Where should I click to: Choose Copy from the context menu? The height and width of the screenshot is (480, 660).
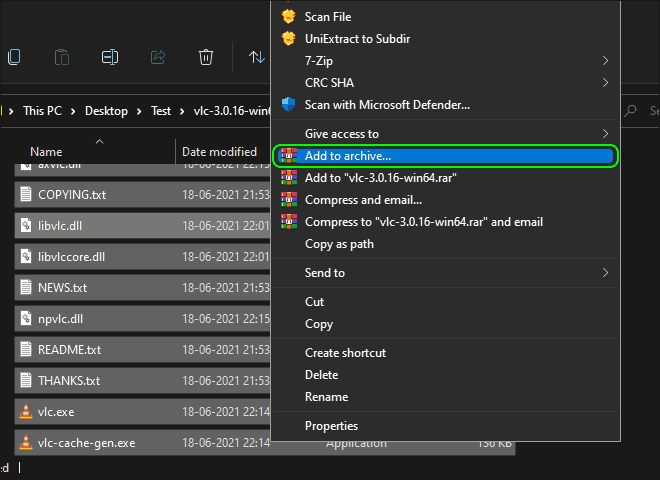pos(446,324)
